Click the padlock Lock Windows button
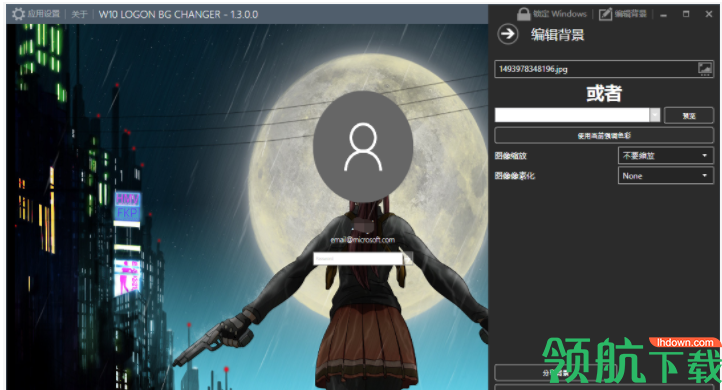Image resolution: width=722 pixels, height=390 pixels. click(552, 14)
